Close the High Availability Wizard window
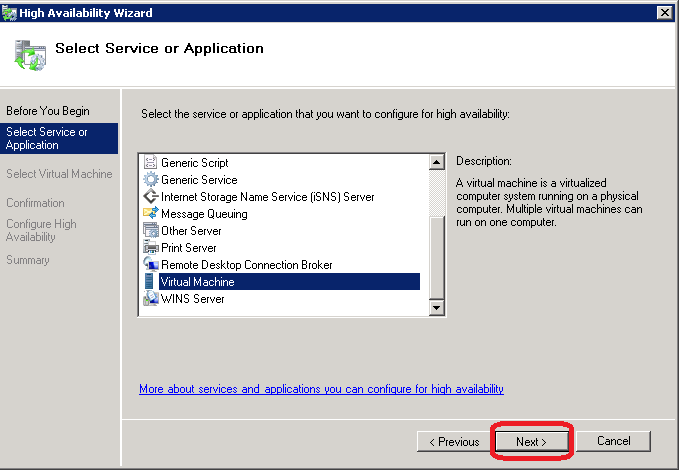This screenshot has width=679, height=470. 664,12
